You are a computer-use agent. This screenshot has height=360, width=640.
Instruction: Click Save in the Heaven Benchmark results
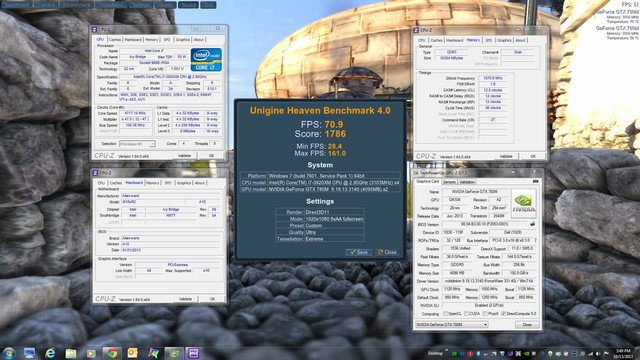(359, 252)
